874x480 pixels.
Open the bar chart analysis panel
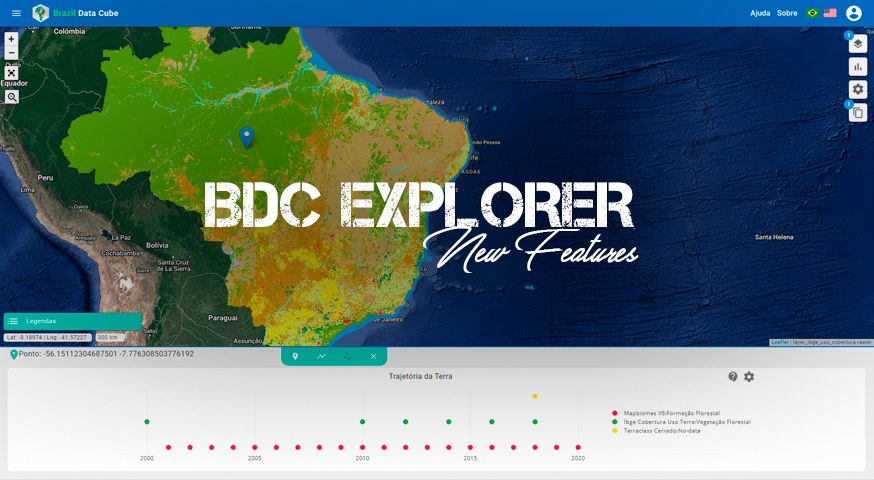(857, 67)
